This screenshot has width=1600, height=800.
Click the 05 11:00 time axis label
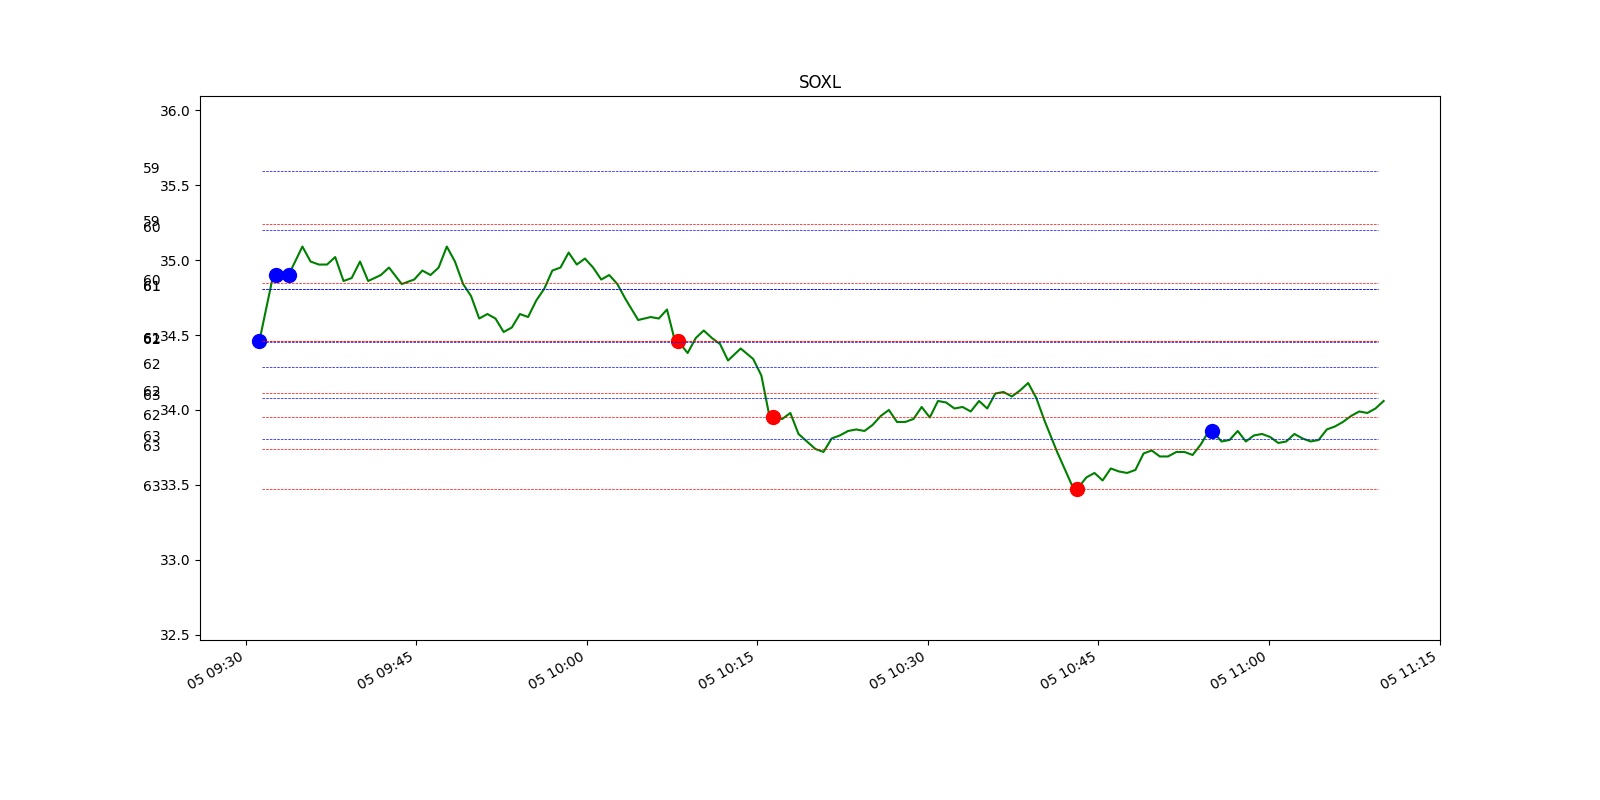(1239, 670)
